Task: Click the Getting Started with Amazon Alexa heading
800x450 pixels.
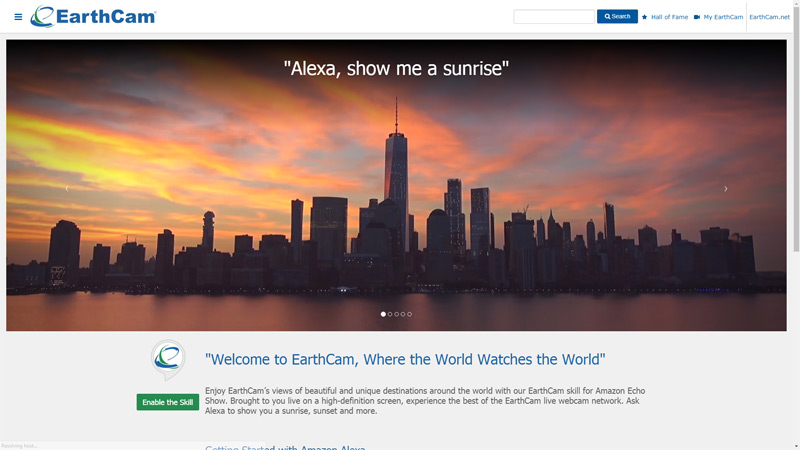Action: click(285, 447)
